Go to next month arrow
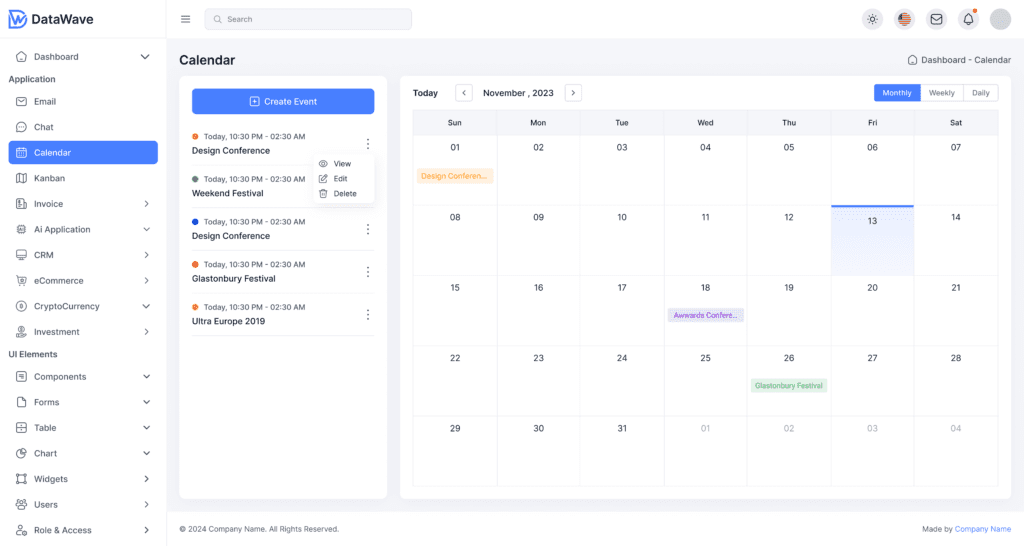The image size is (1024, 546). tap(573, 93)
